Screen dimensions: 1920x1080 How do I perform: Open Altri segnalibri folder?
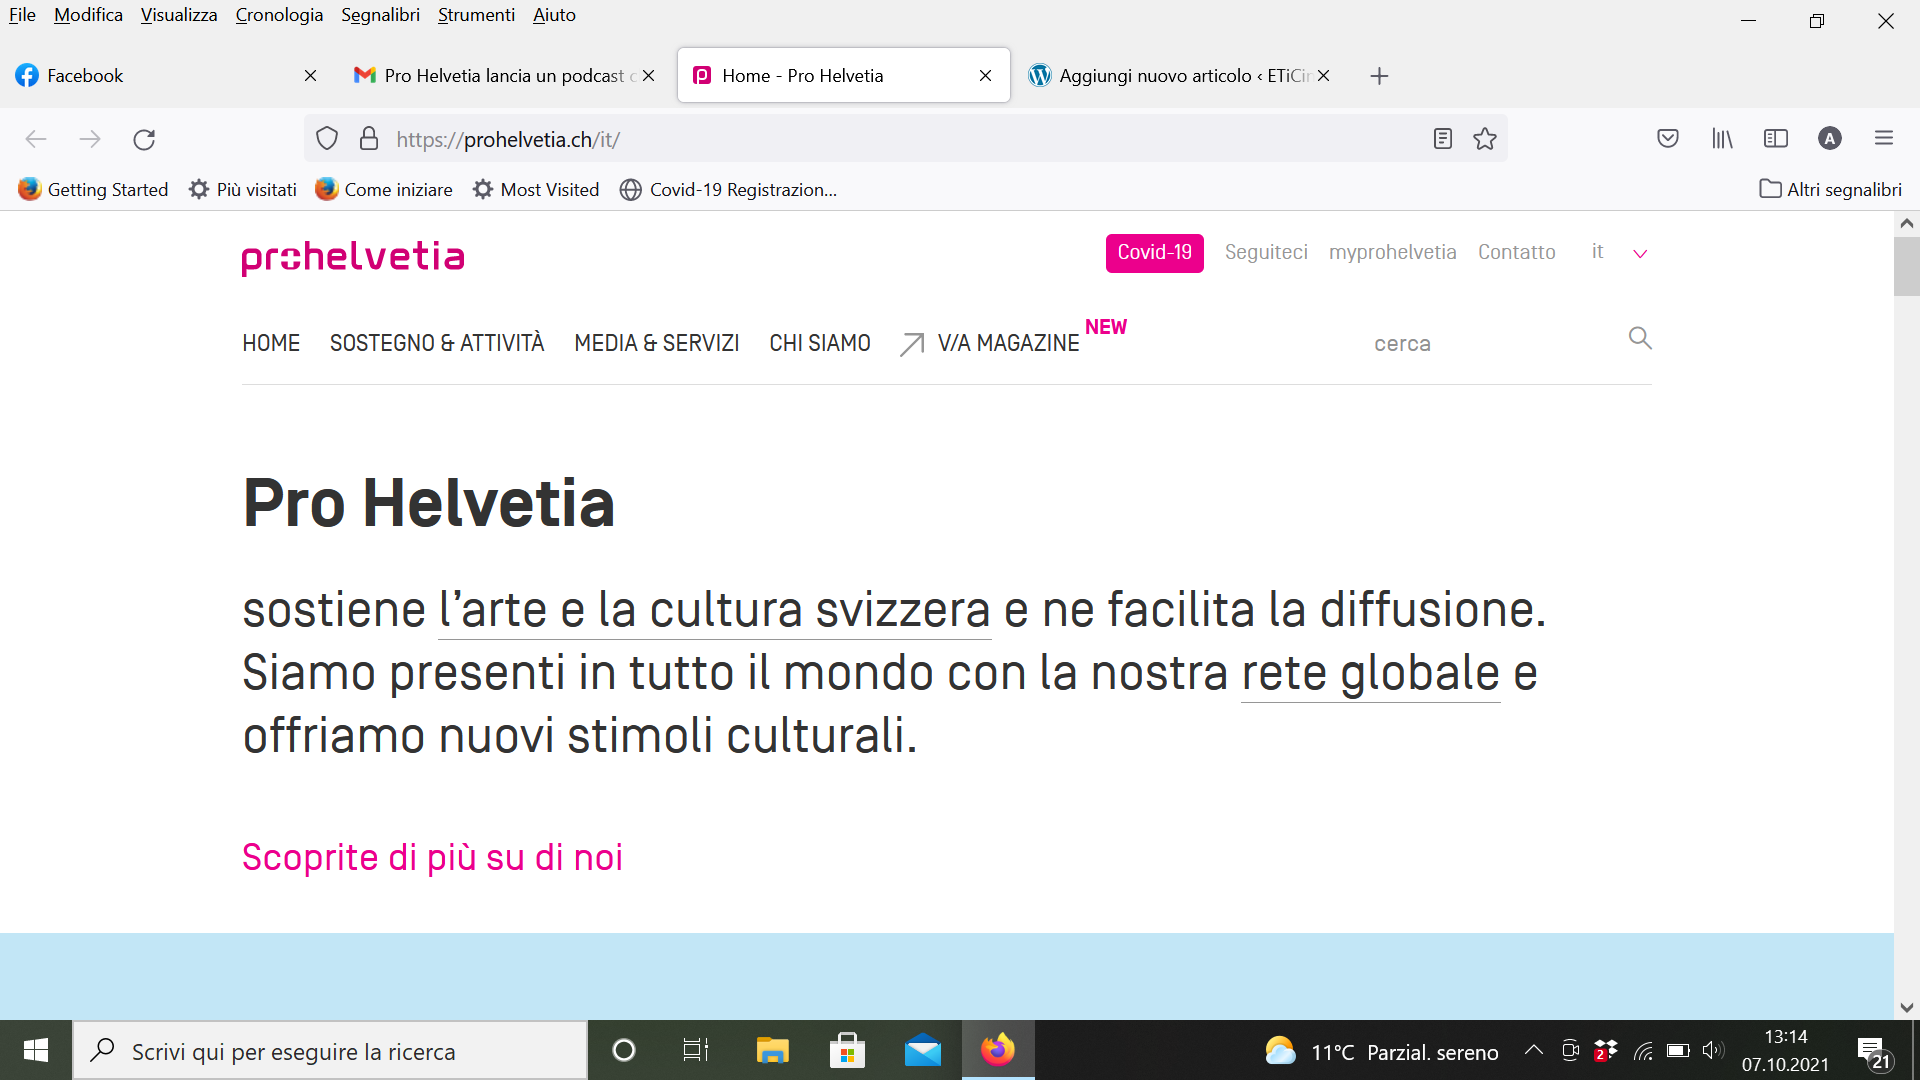tap(1830, 190)
